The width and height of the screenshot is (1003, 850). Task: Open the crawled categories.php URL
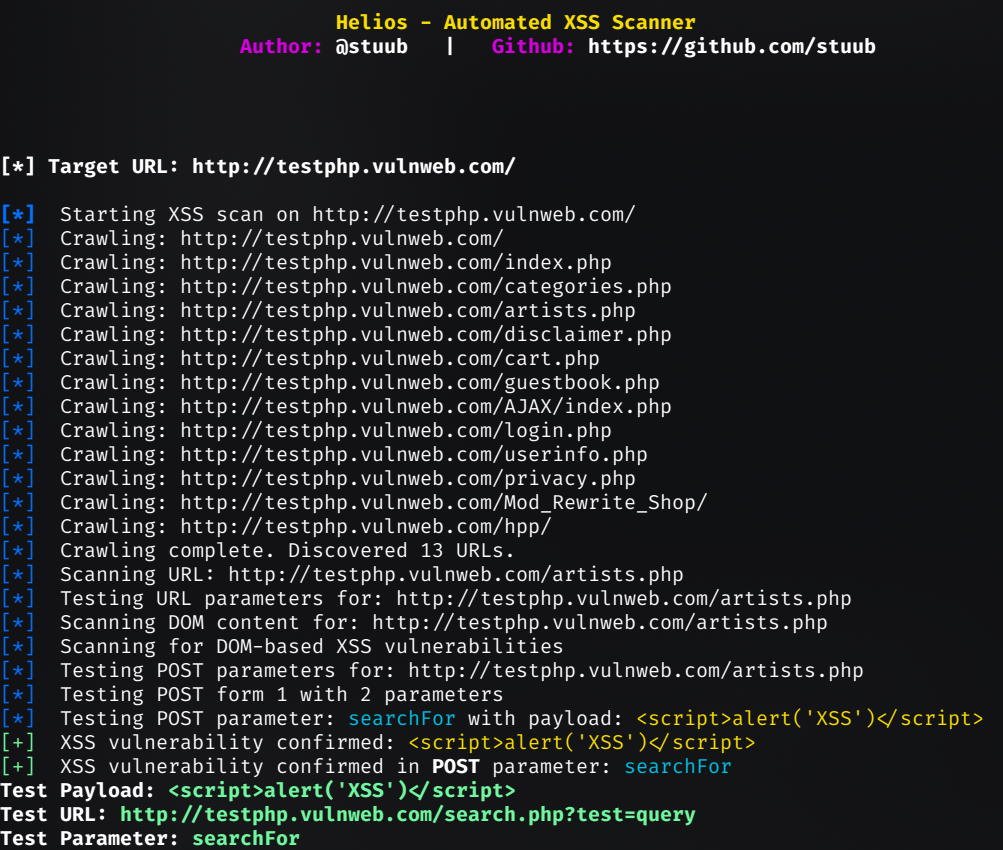[x=426, y=287]
